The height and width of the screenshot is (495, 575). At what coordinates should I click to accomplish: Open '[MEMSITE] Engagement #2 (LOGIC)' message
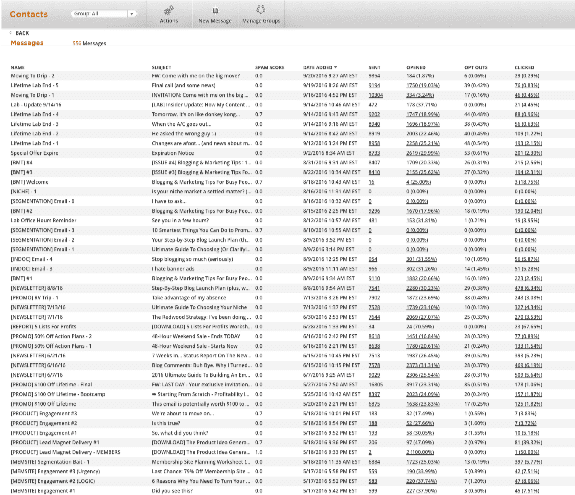52,481
